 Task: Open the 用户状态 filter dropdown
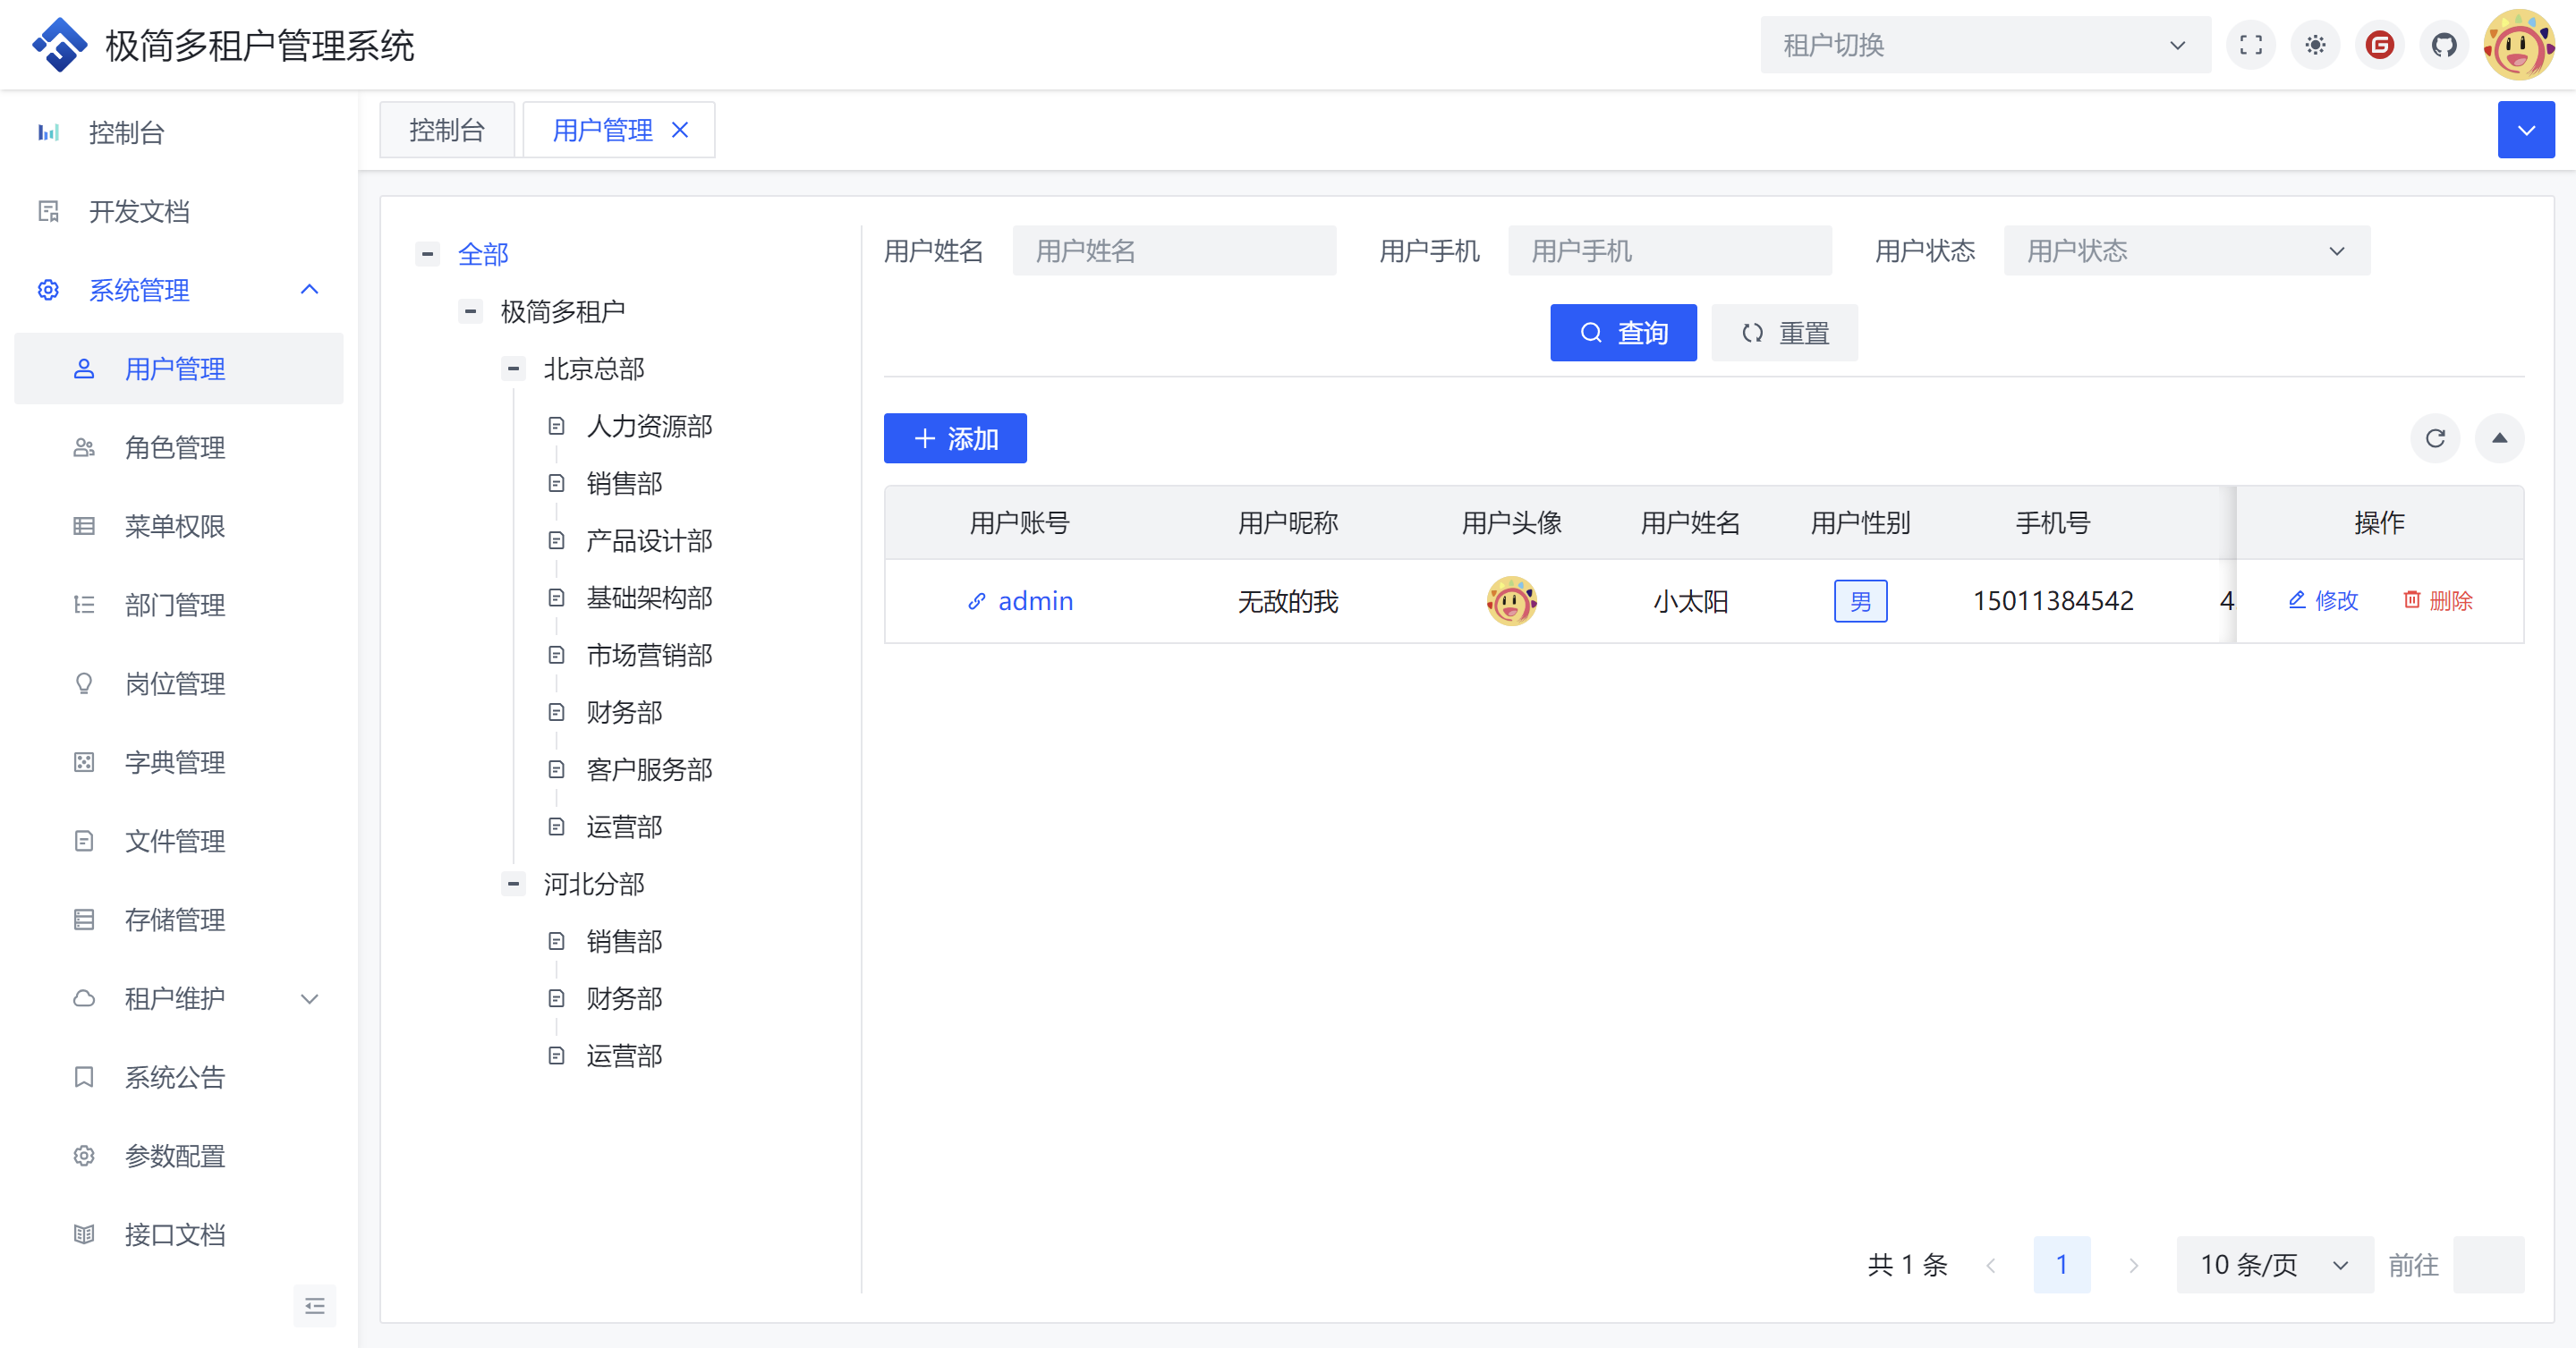pyautogui.click(x=2185, y=251)
